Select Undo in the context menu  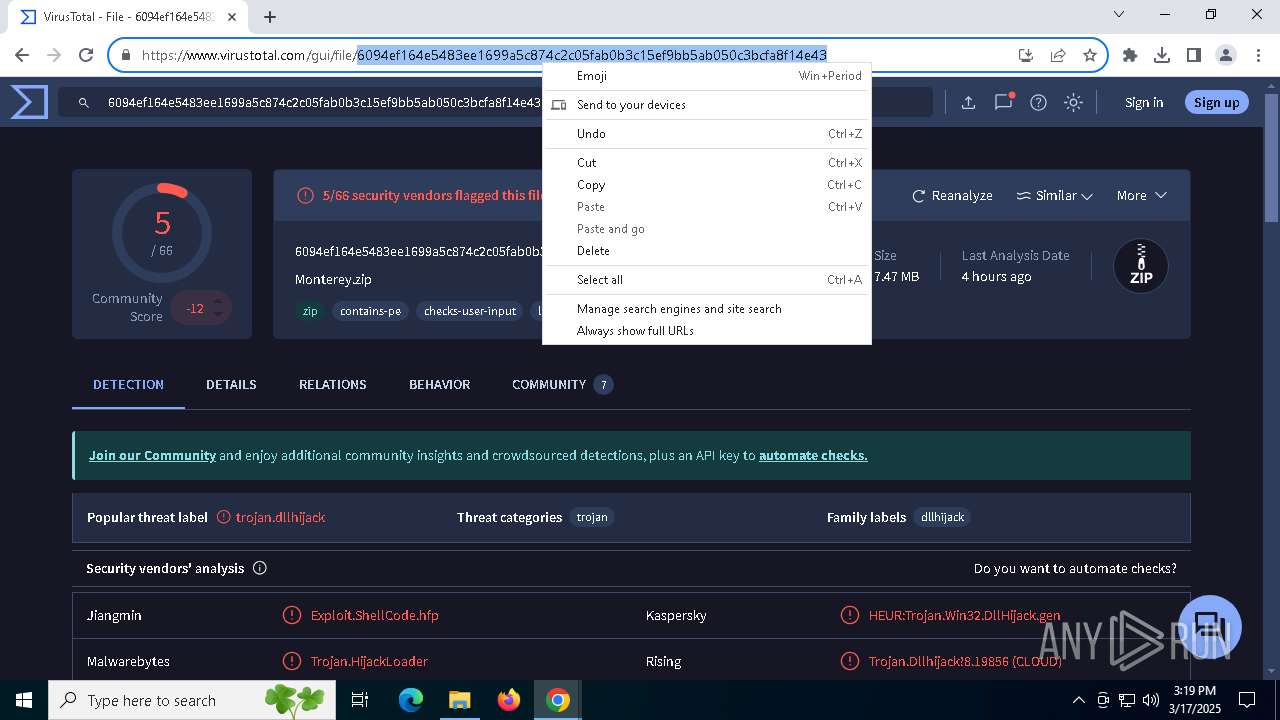coord(707,133)
